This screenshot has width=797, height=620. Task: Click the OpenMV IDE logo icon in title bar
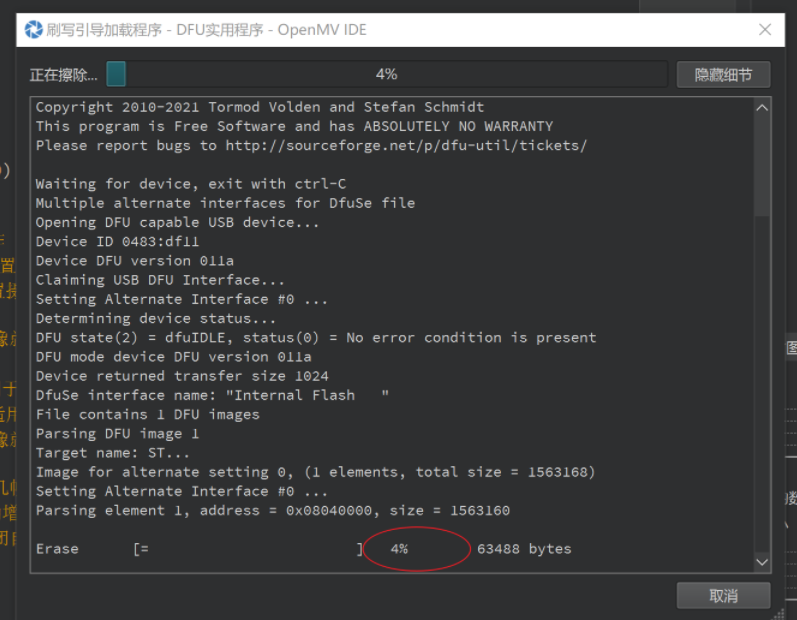pyautogui.click(x=34, y=29)
